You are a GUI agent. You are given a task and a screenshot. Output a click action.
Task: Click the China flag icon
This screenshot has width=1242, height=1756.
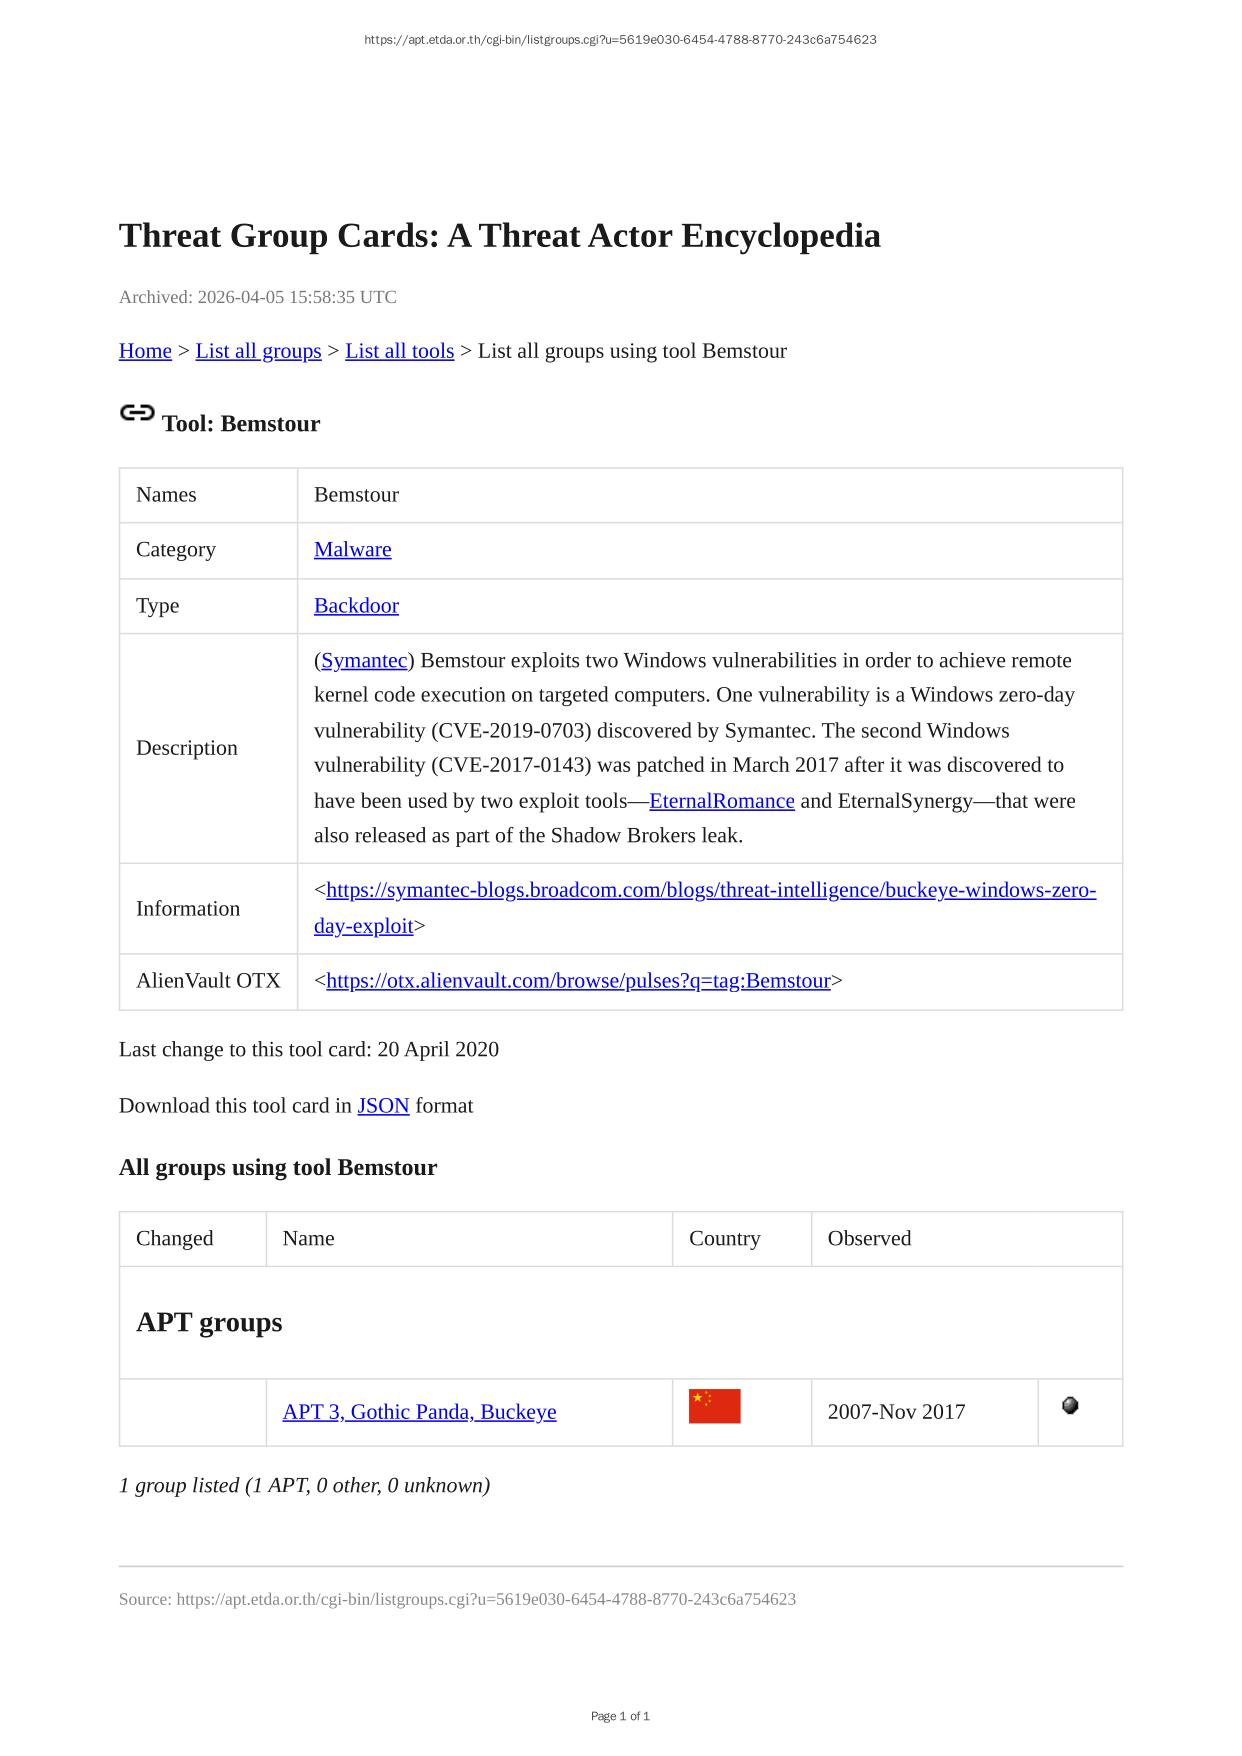point(714,1406)
